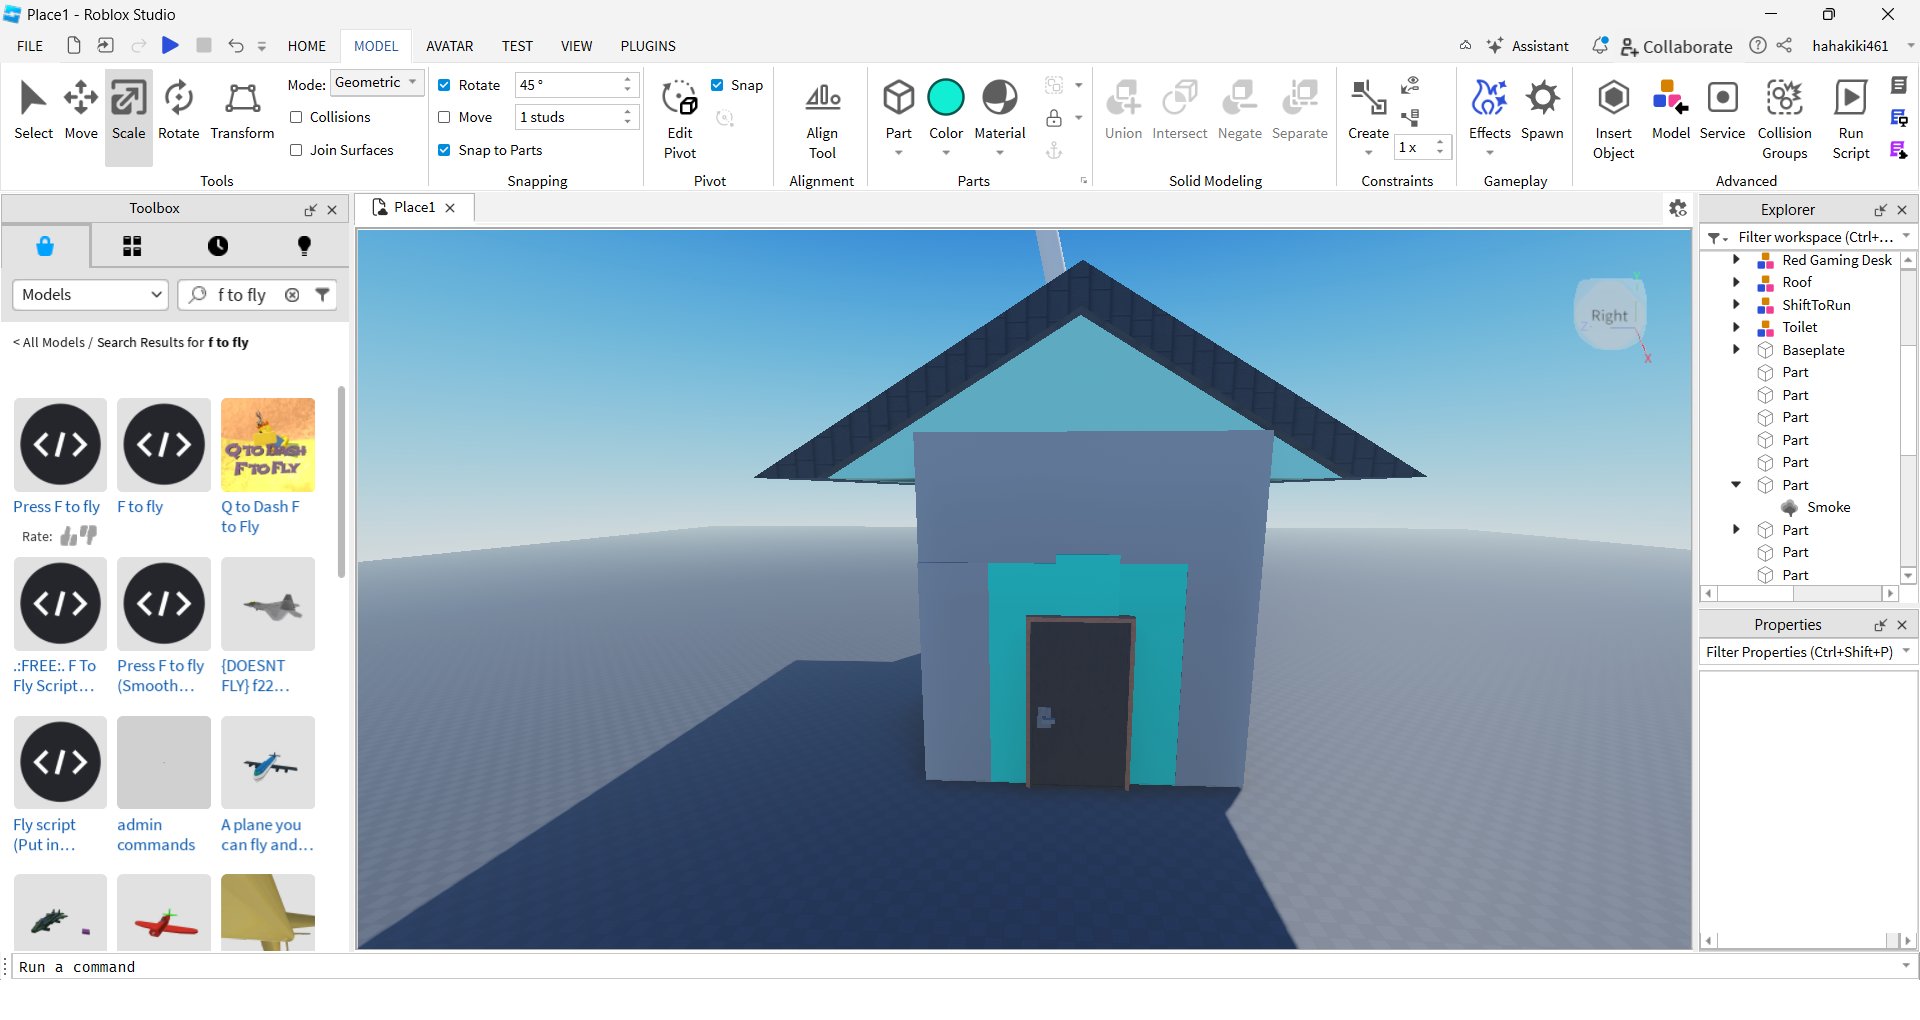Expand the ShiftToRun tree node
The image size is (1920, 1020).
[1736, 305]
